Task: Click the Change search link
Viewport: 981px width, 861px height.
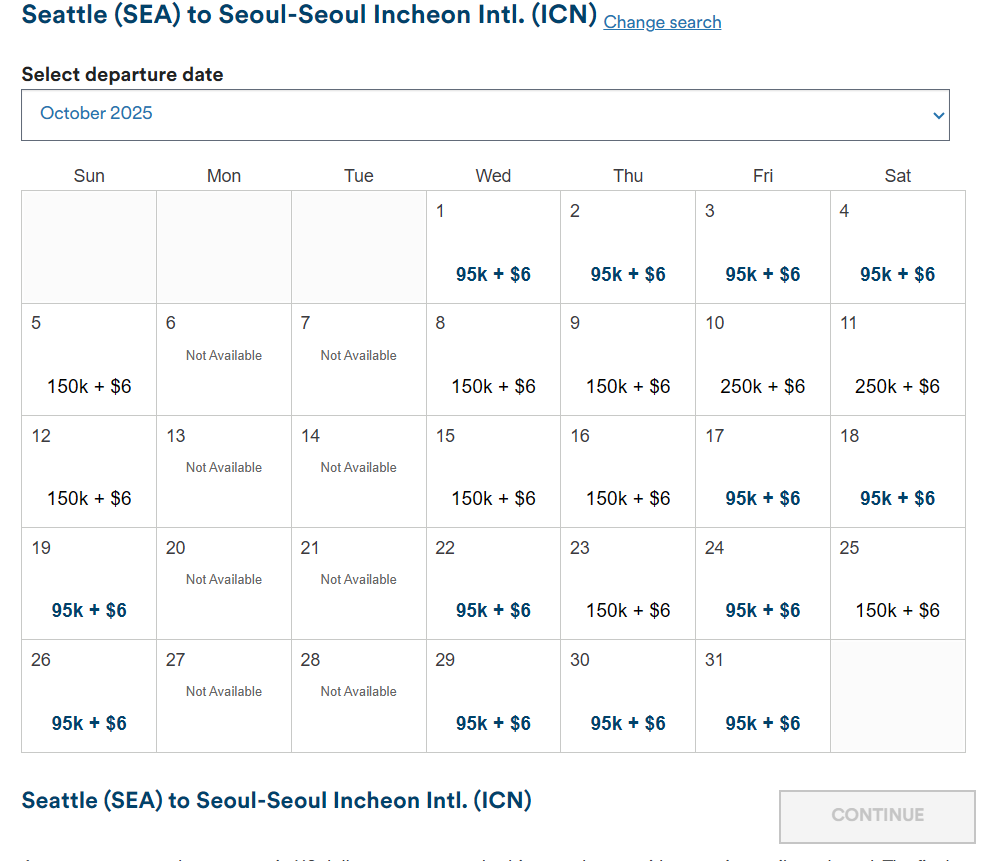Action: (662, 22)
